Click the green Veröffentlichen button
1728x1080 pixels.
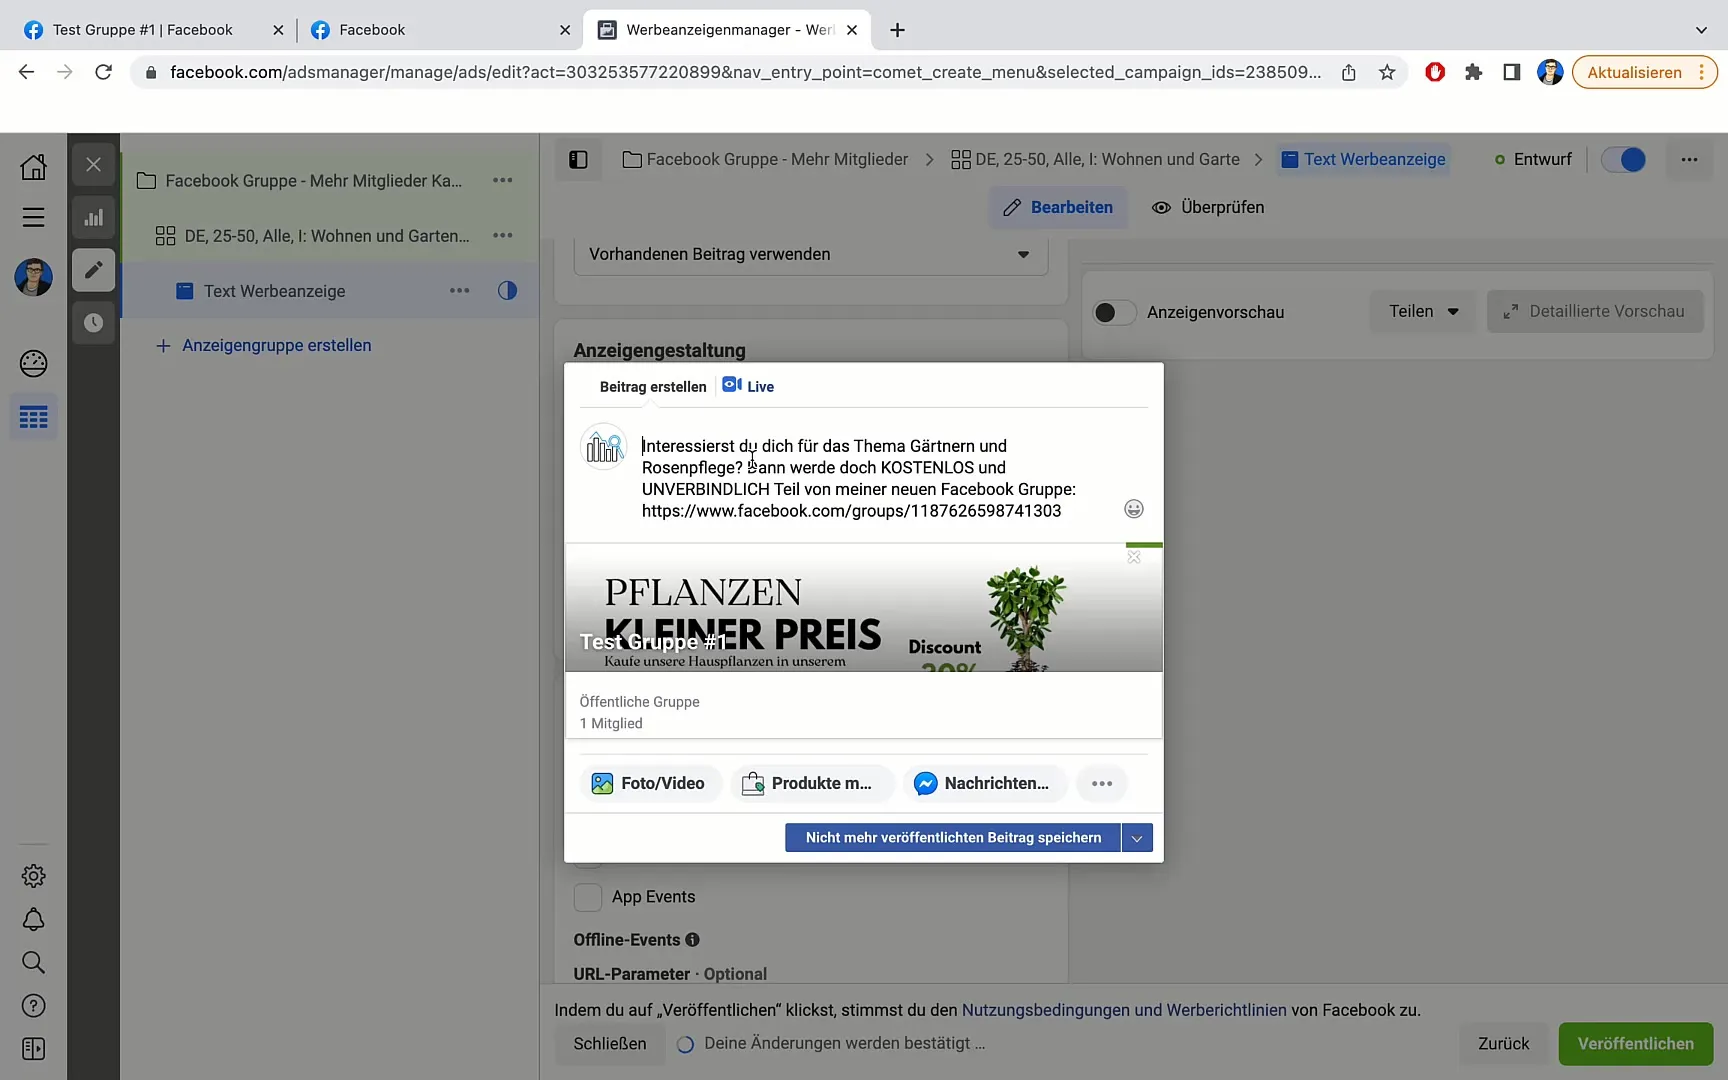[1635, 1044]
